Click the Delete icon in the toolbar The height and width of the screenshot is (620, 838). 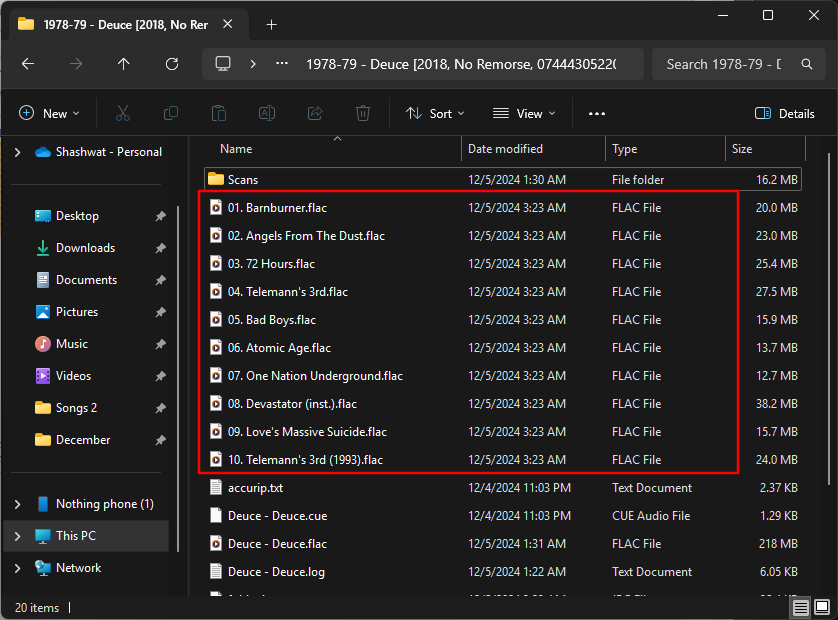coord(362,113)
